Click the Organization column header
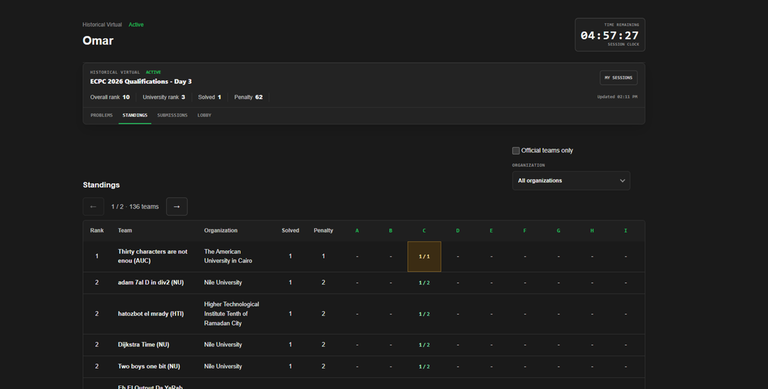The image size is (768, 389). point(221,230)
